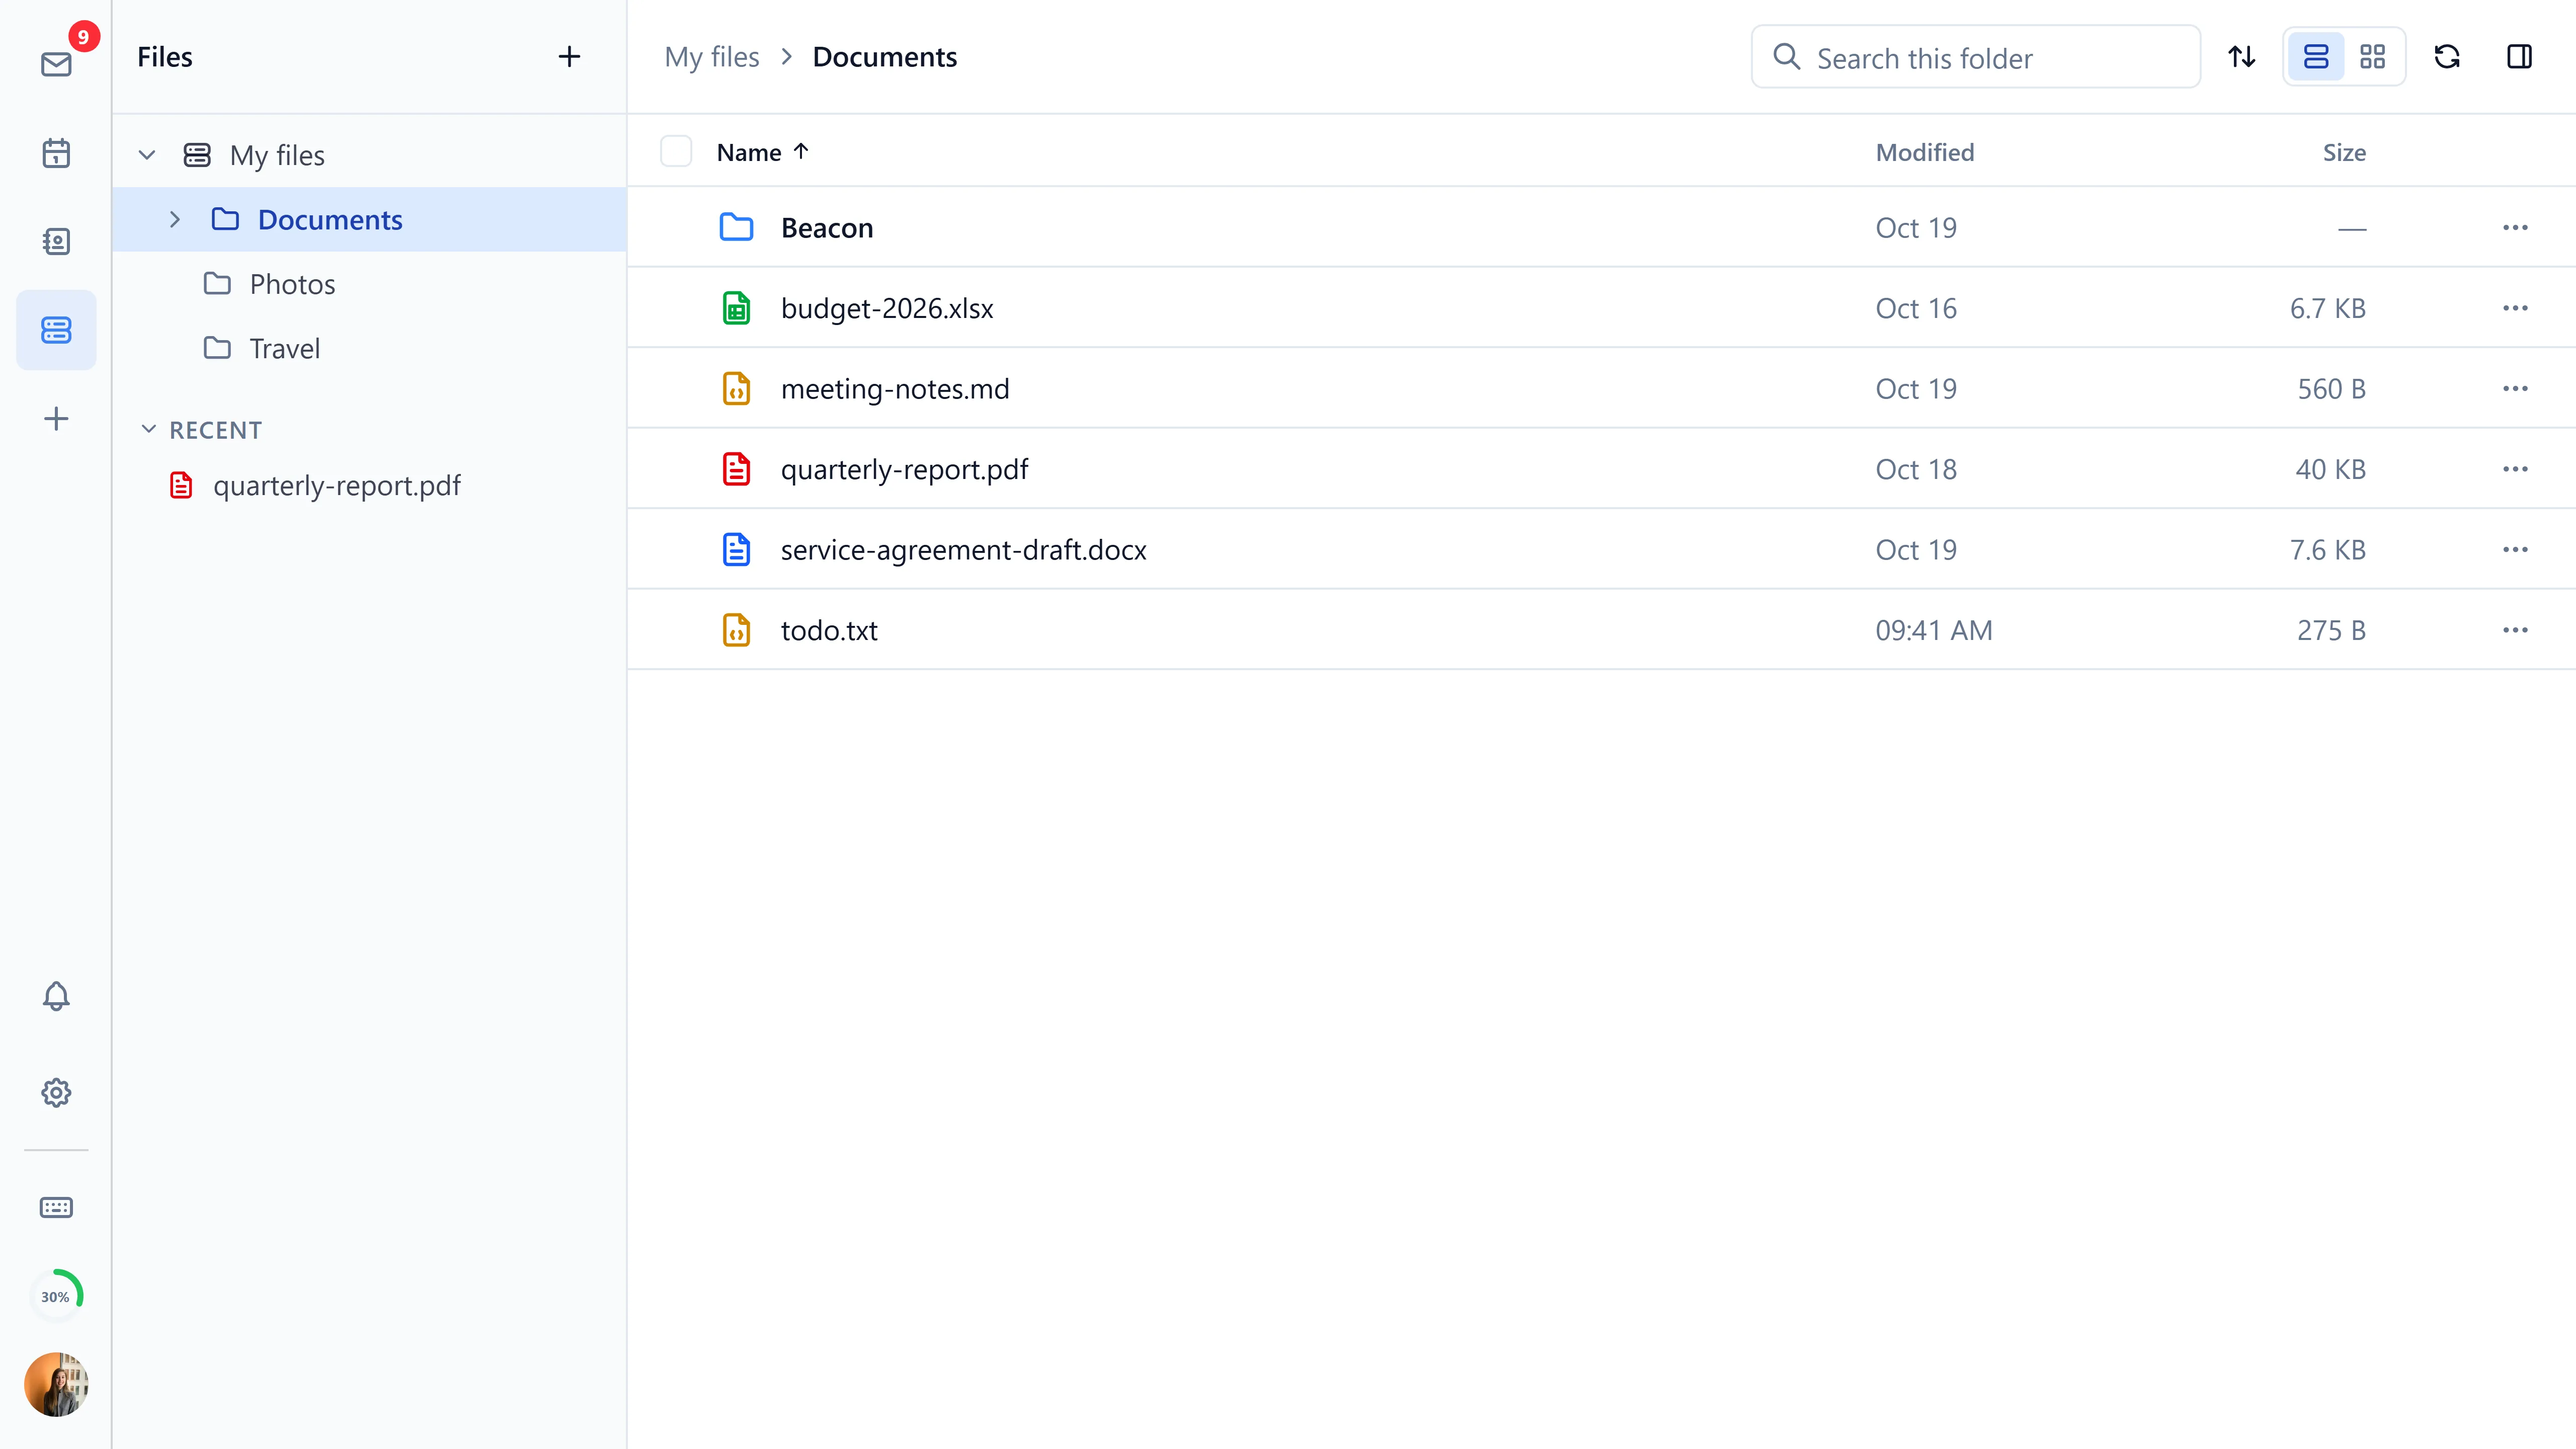Image resolution: width=2576 pixels, height=1449 pixels.
Task: Click the service-agreement-draft.docx file icon
Action: pos(736,549)
